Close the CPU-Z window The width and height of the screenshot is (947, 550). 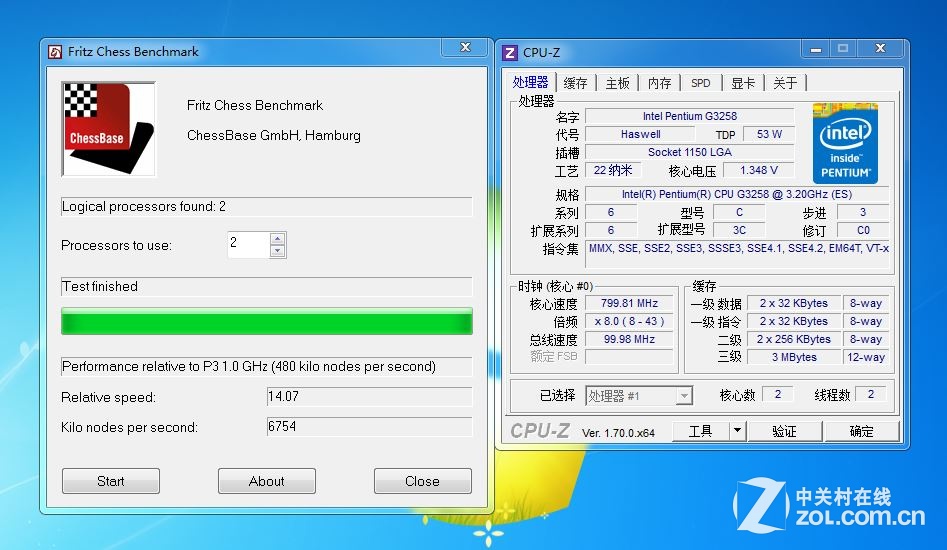click(x=881, y=48)
